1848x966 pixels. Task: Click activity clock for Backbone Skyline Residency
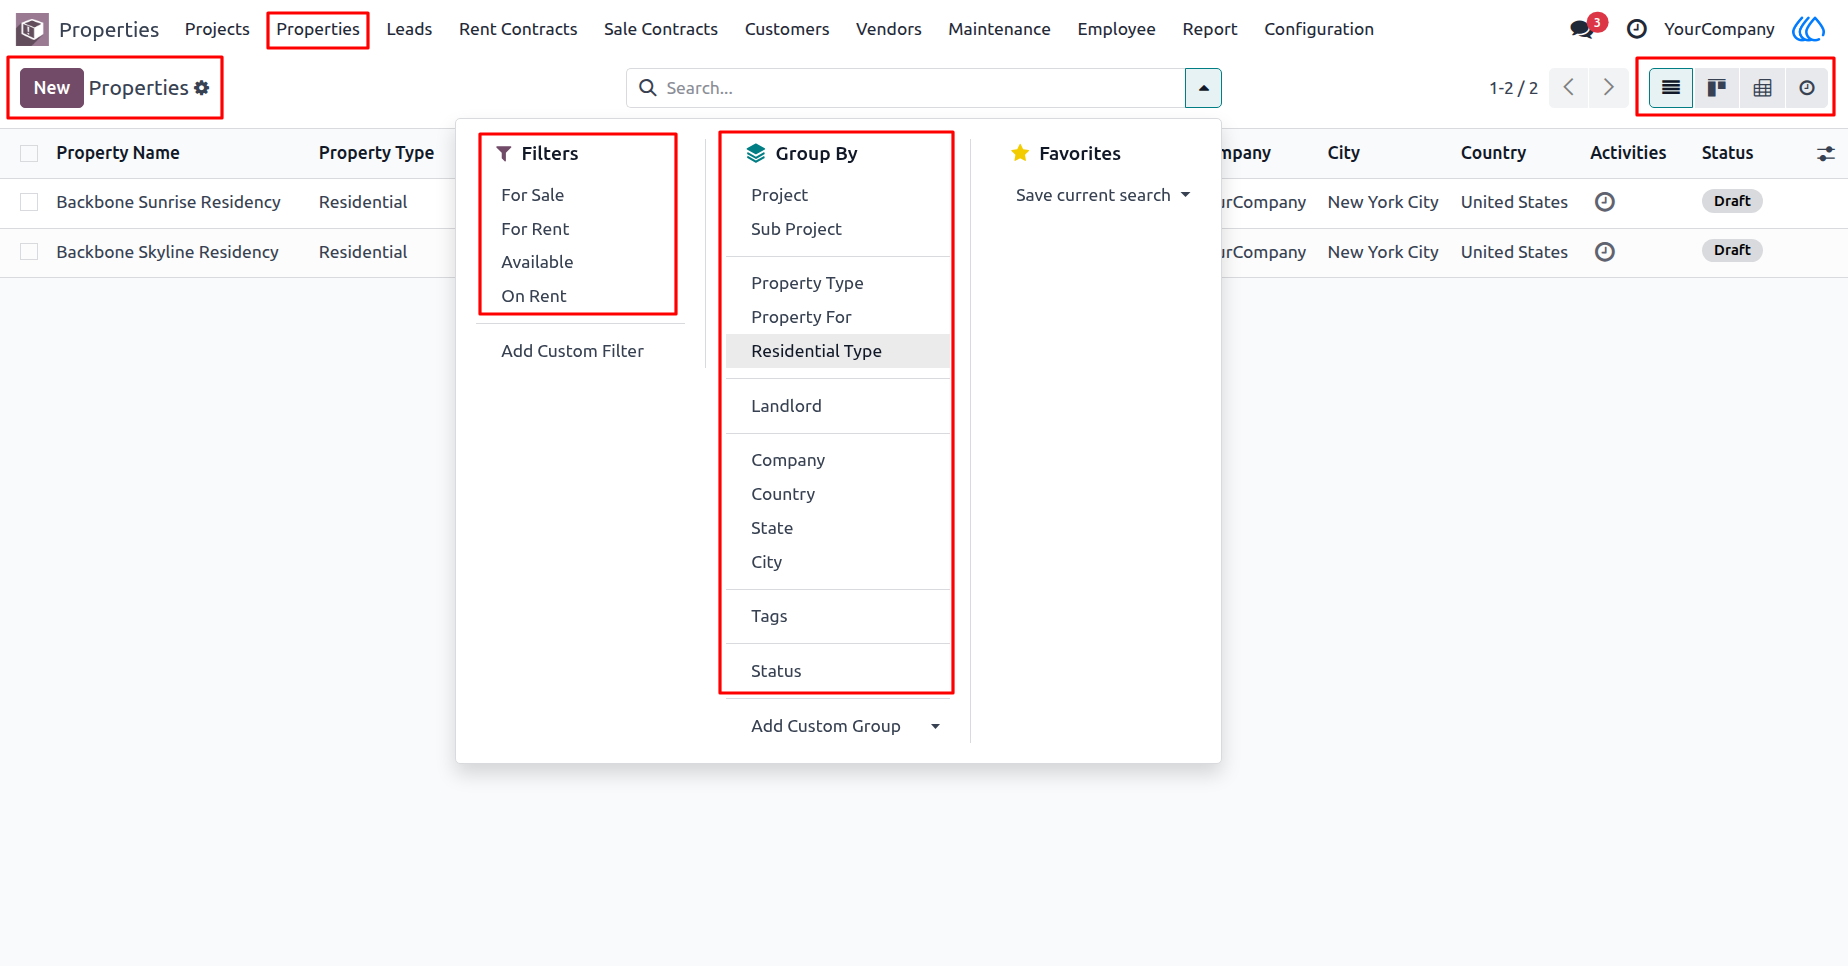(x=1605, y=252)
